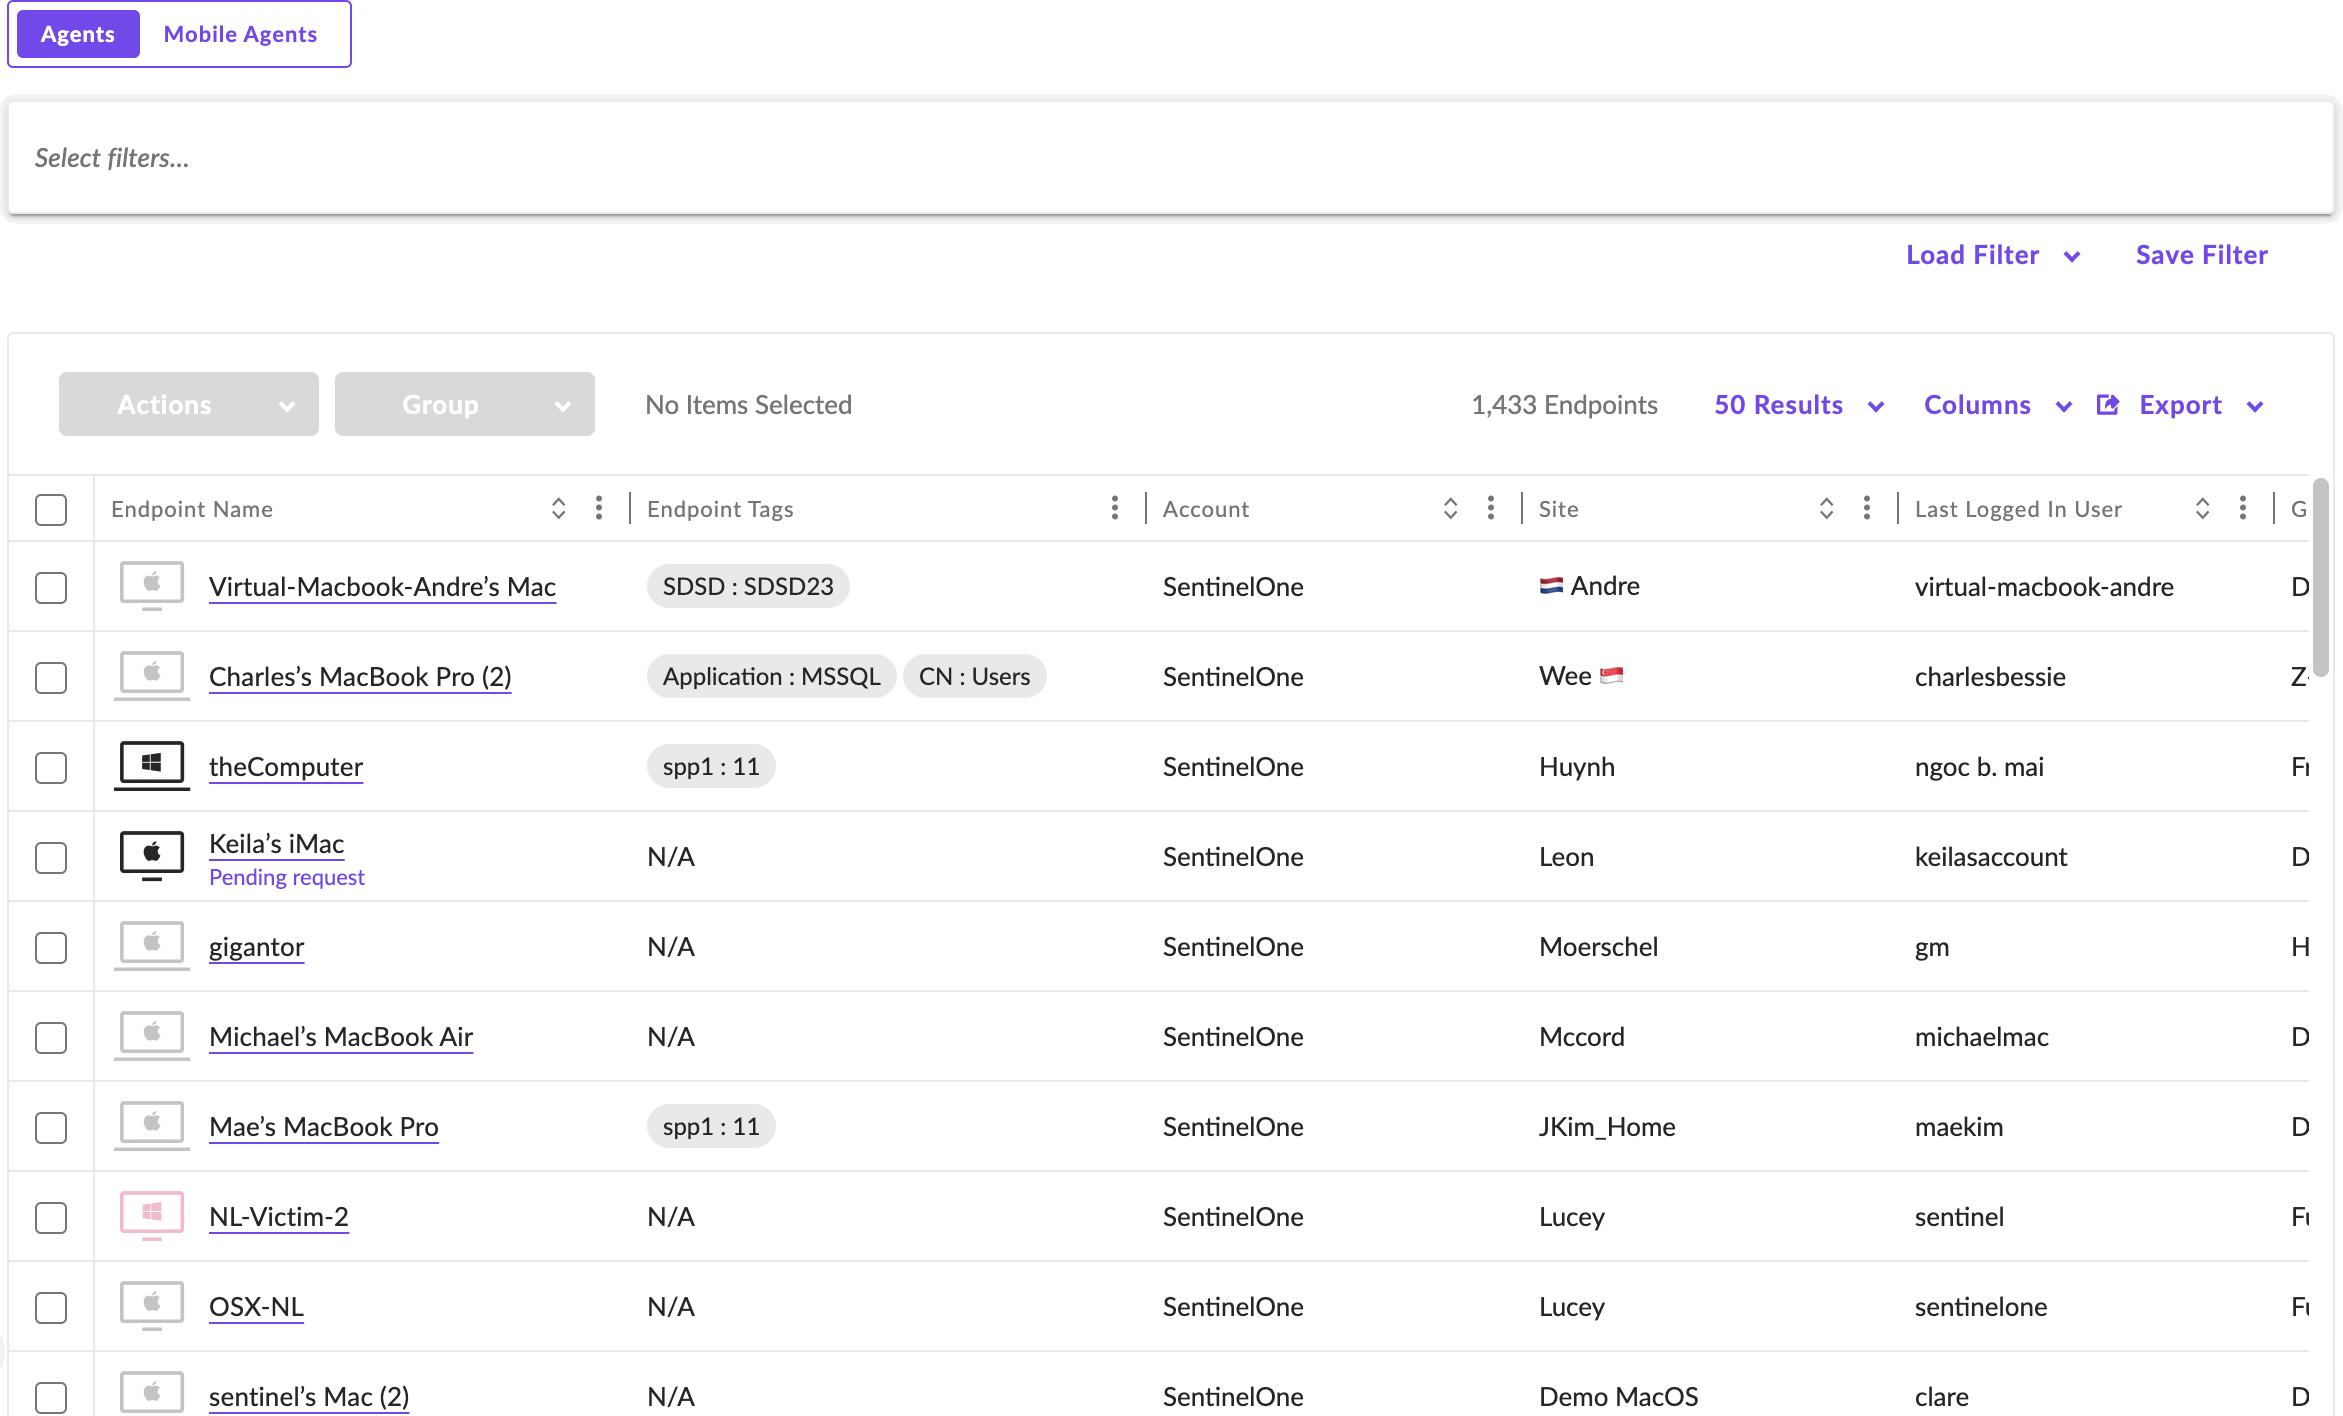The height and width of the screenshot is (1416, 2343).
Task: Check the box for gigantor row
Action: click(x=51, y=947)
